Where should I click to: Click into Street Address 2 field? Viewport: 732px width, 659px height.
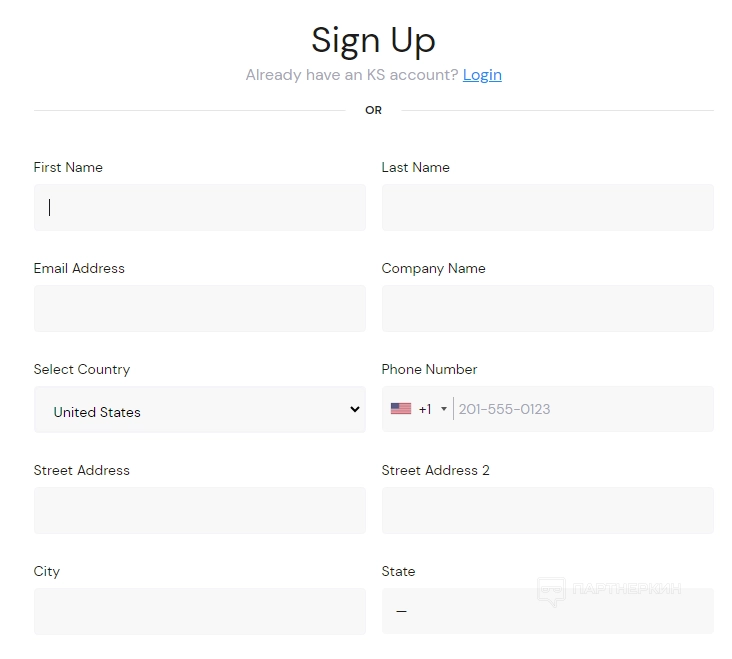(x=547, y=510)
